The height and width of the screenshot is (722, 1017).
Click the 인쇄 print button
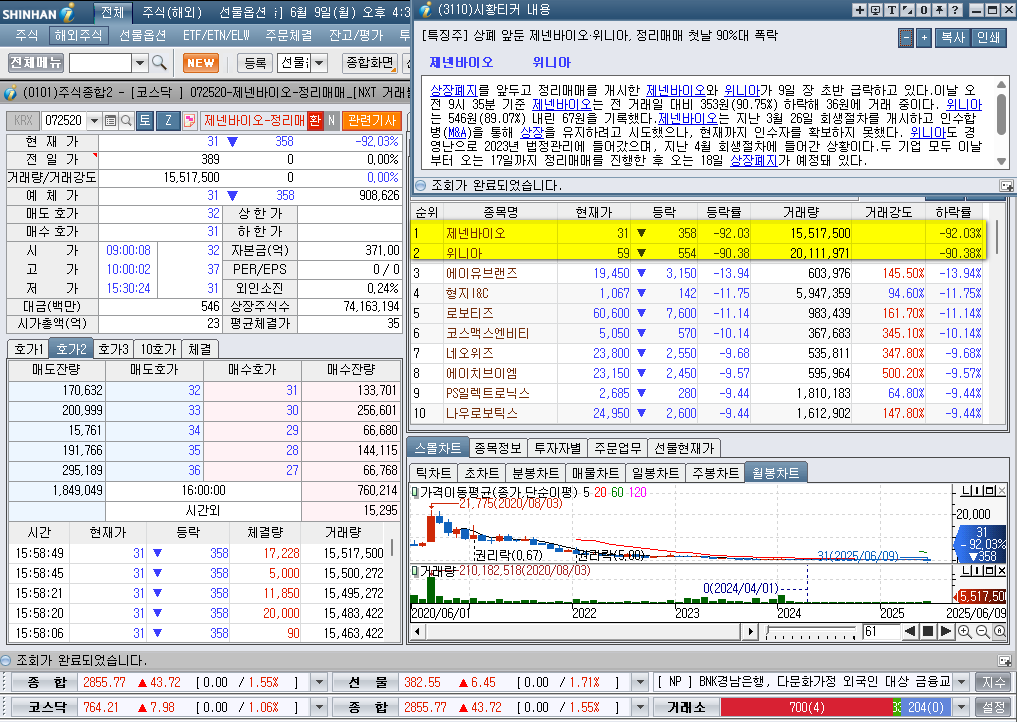coord(988,38)
